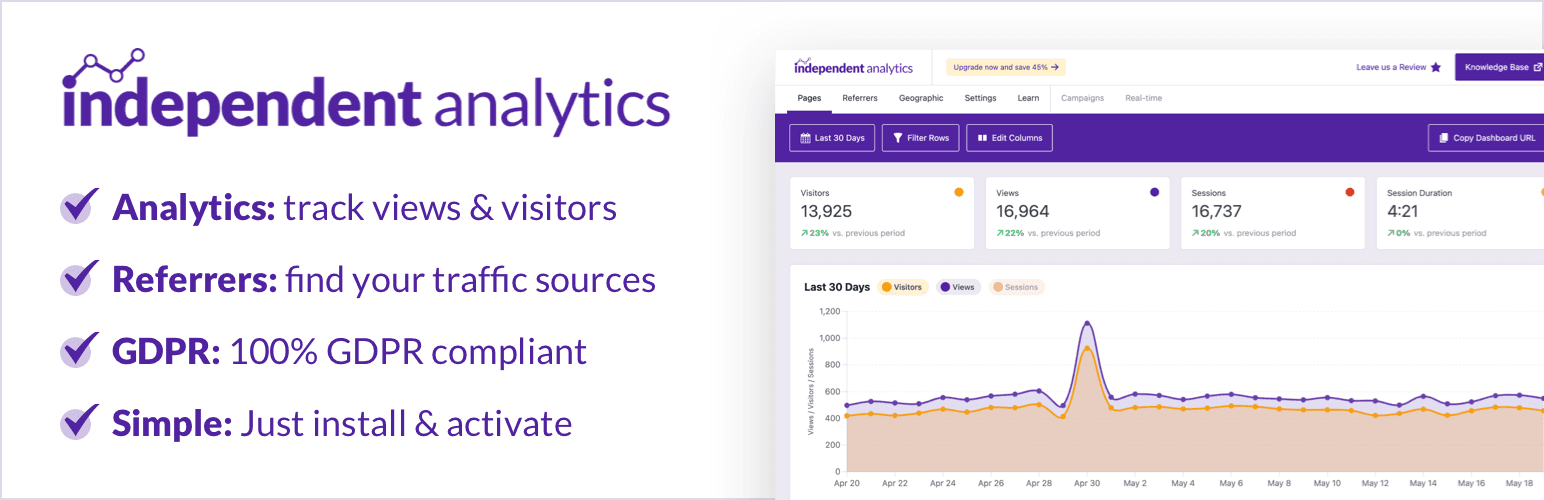Click the checkmark icon beside Analytics
1544x500 pixels.
click(80, 206)
